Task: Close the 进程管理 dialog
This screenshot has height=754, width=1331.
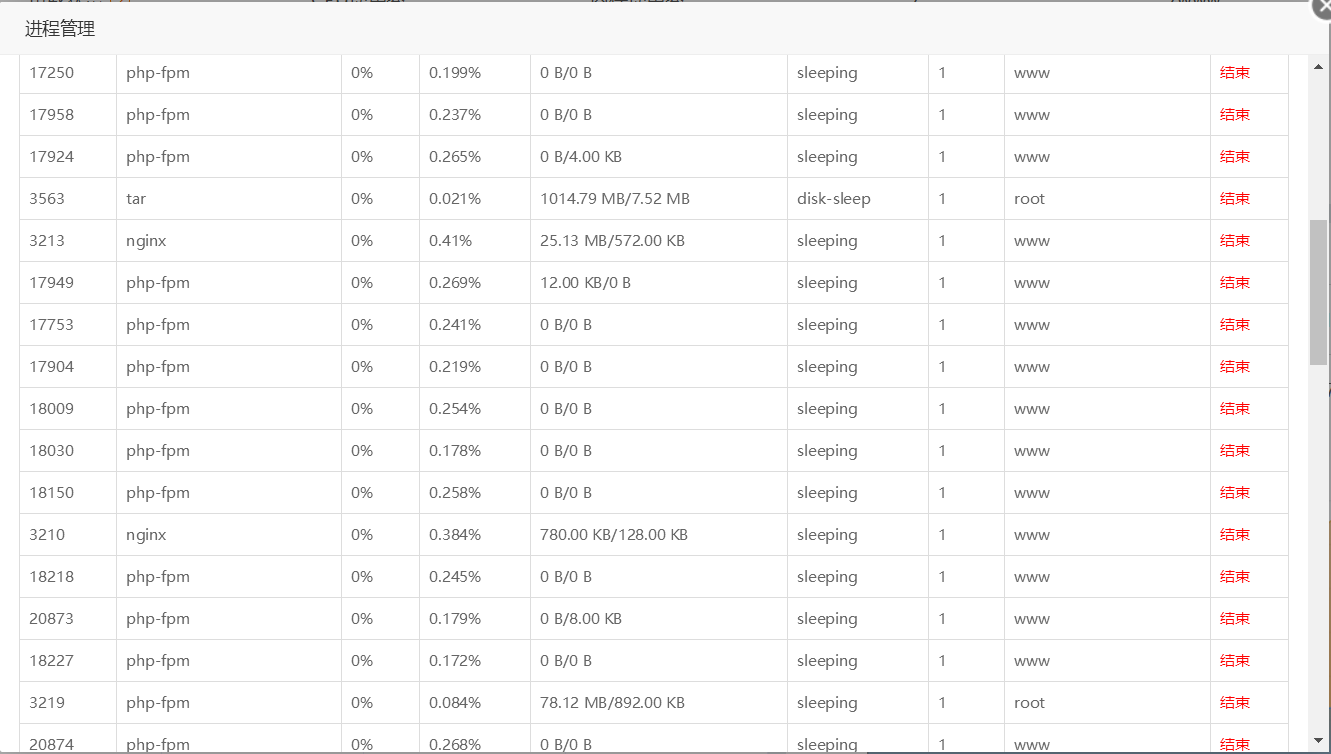Action: click(x=1322, y=5)
